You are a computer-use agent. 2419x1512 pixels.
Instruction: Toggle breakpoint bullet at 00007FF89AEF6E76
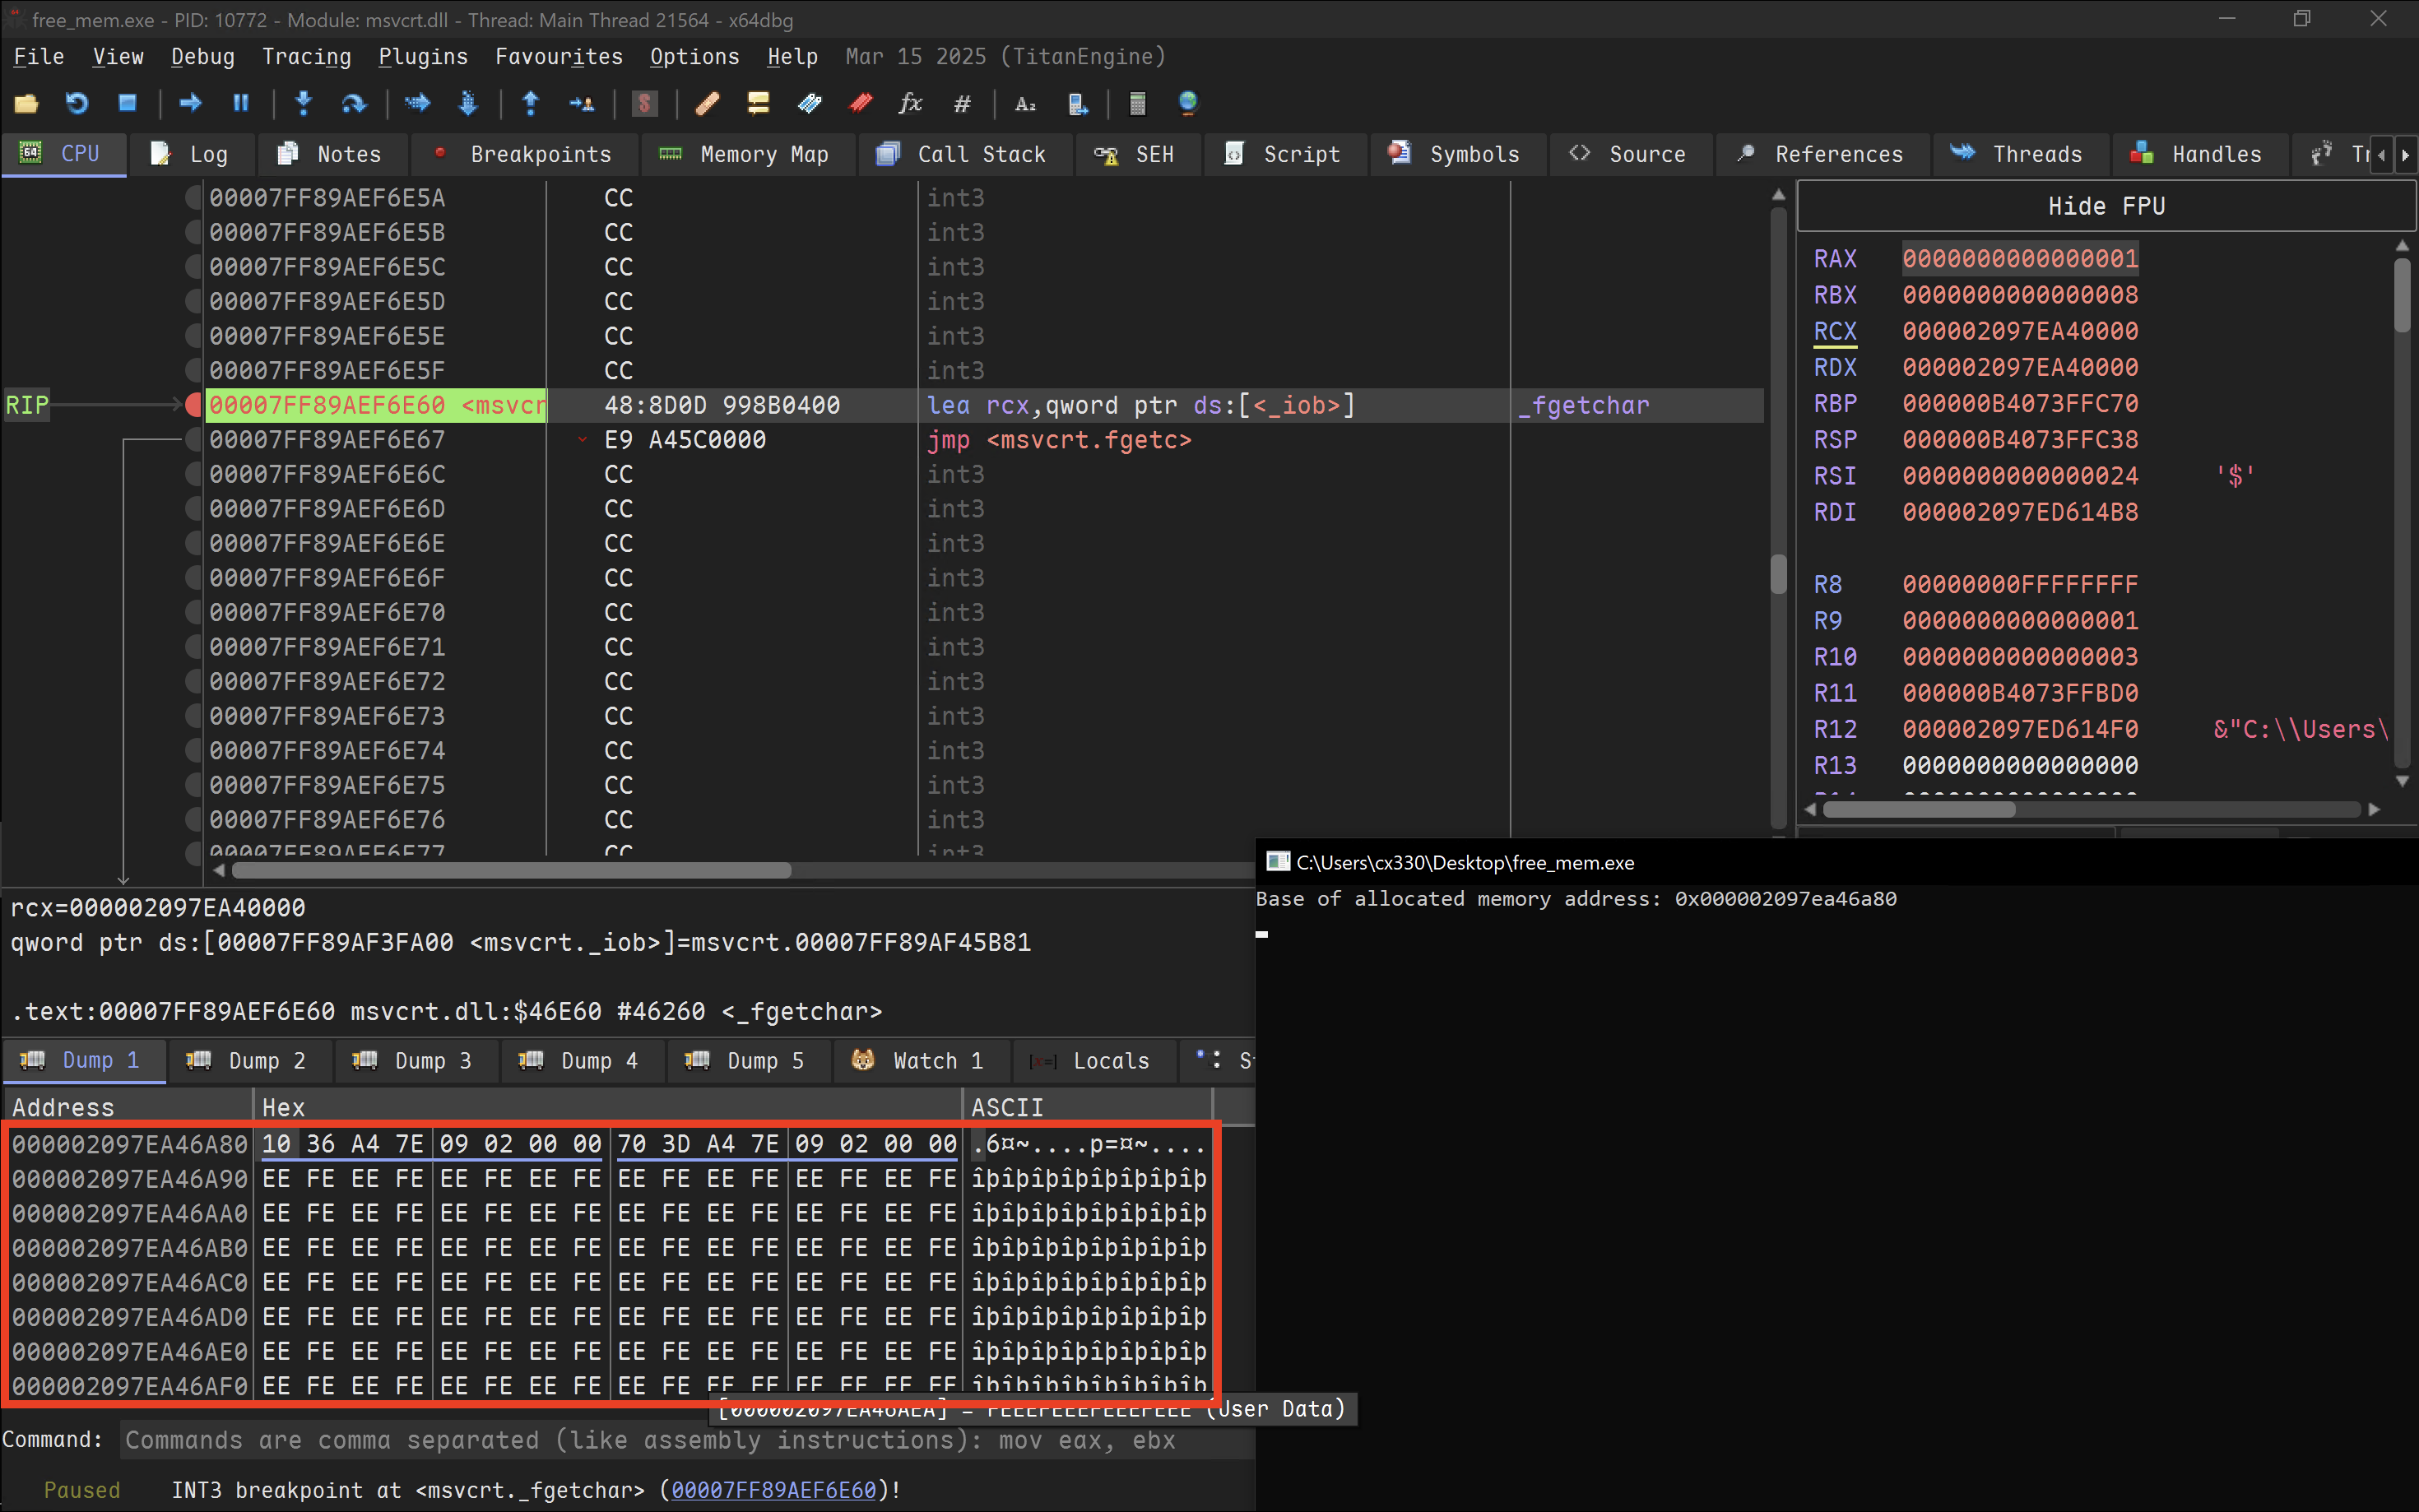pyautogui.click(x=194, y=820)
